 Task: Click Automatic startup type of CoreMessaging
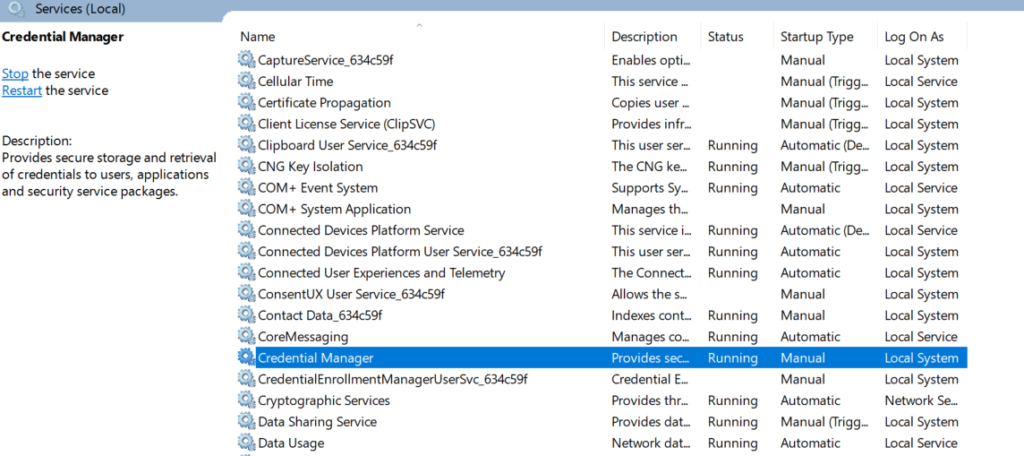click(x=810, y=336)
